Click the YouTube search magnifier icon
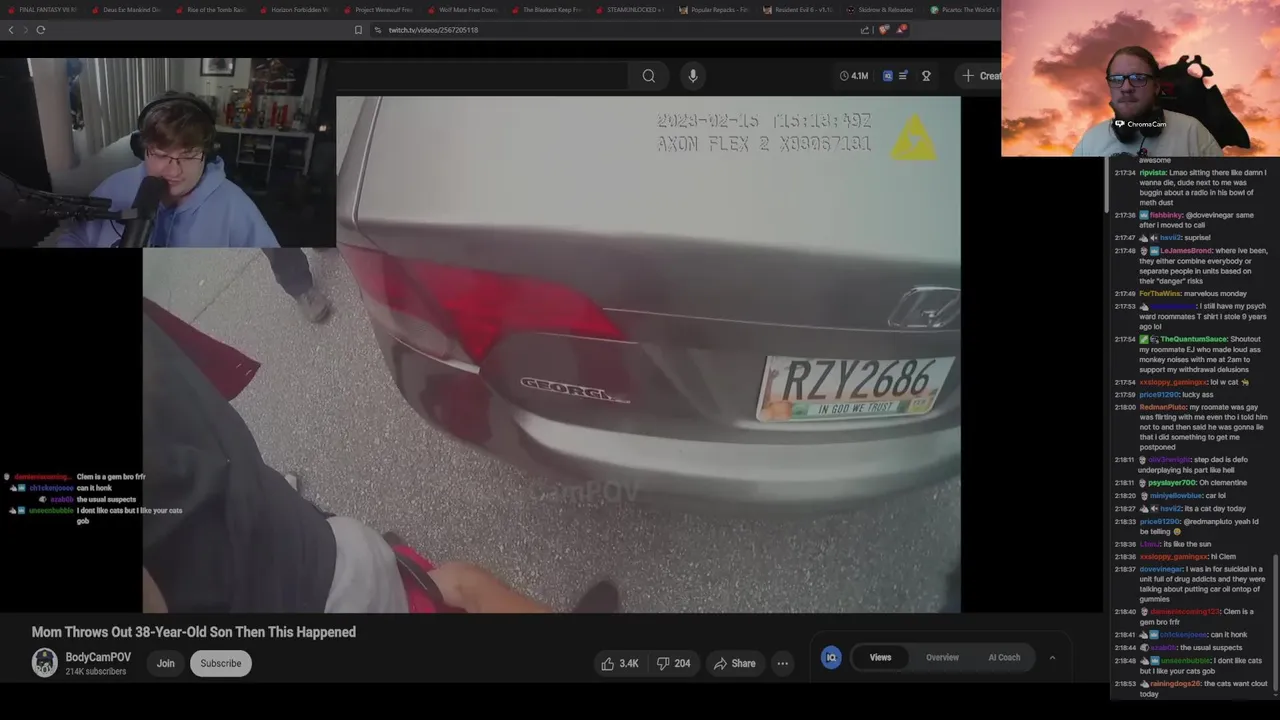This screenshot has height=720, width=1280. tap(649, 76)
